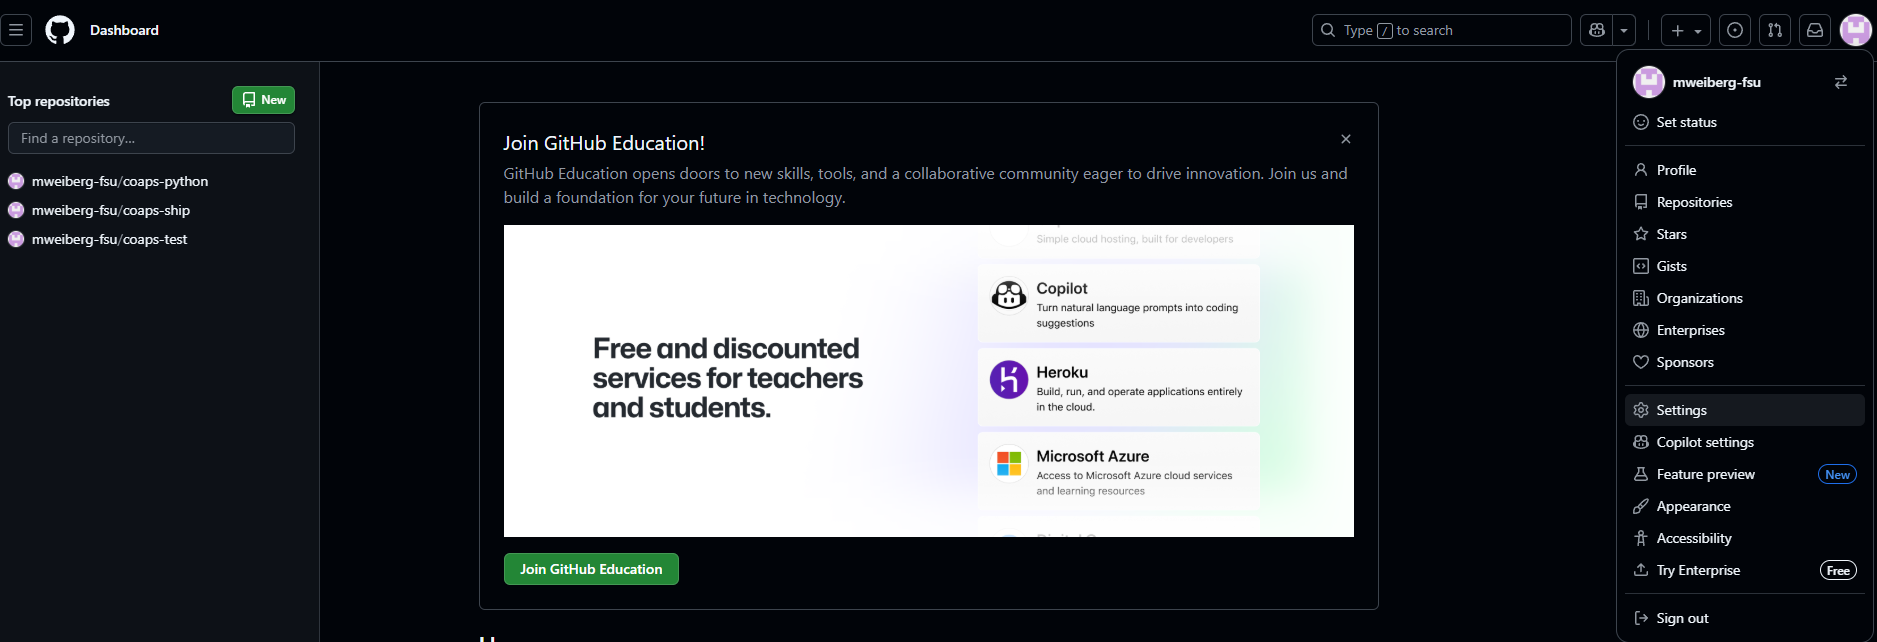Open the hamburger navigation menu
This screenshot has width=1877, height=642.
(16, 30)
